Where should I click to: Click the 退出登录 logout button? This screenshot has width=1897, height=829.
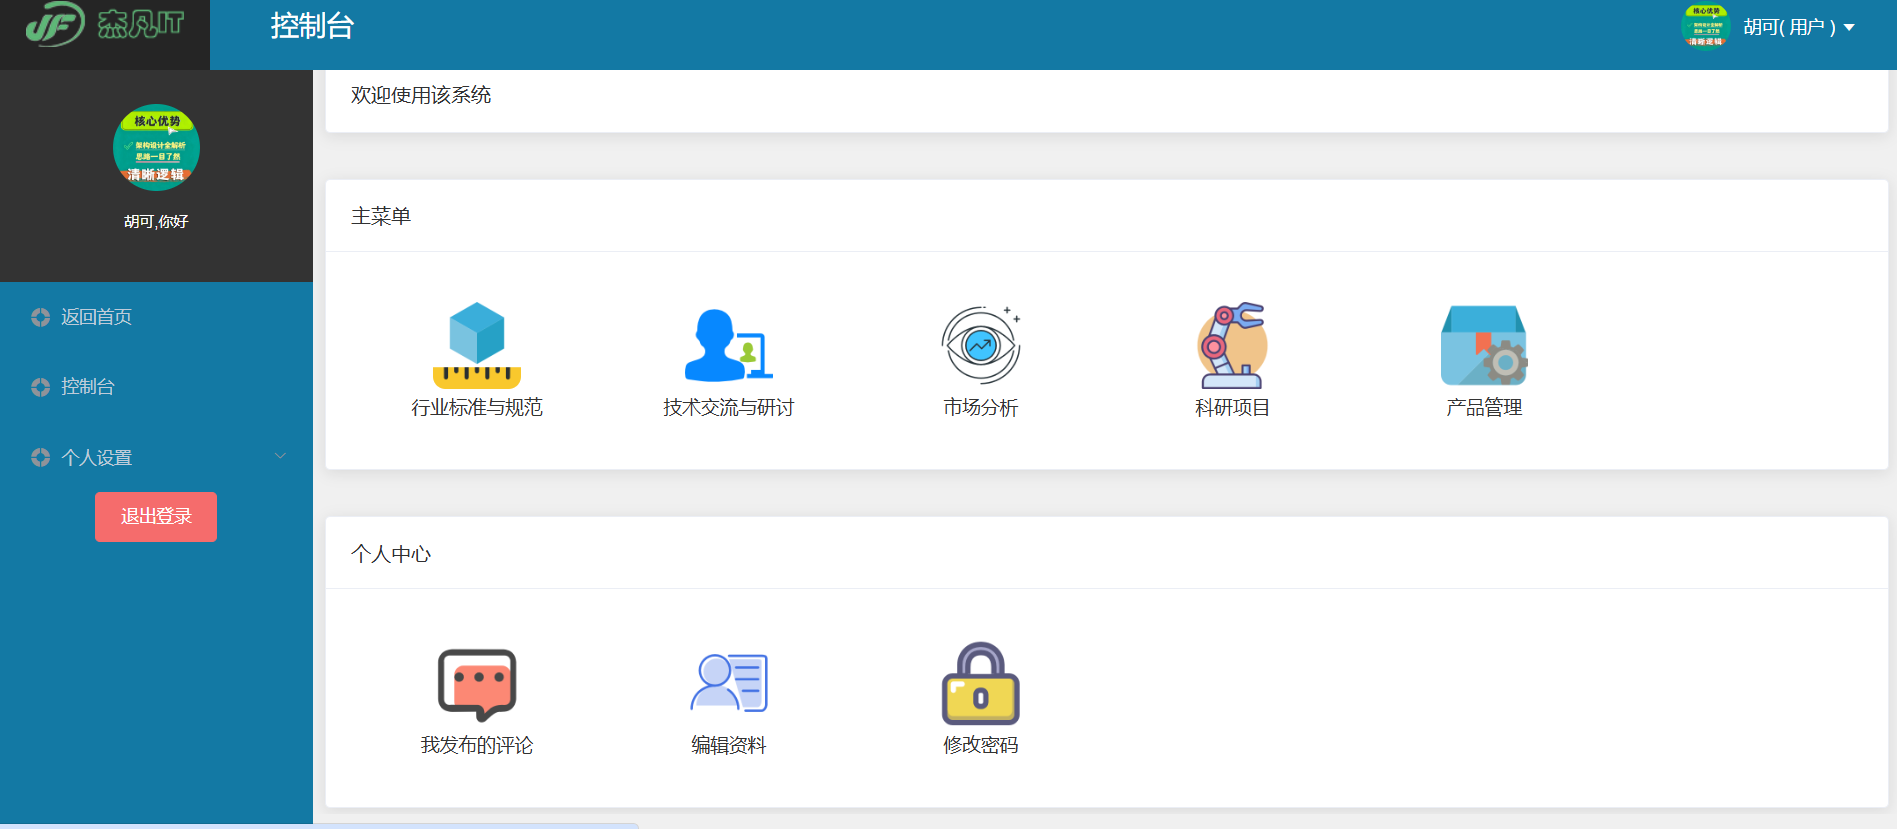point(156,517)
